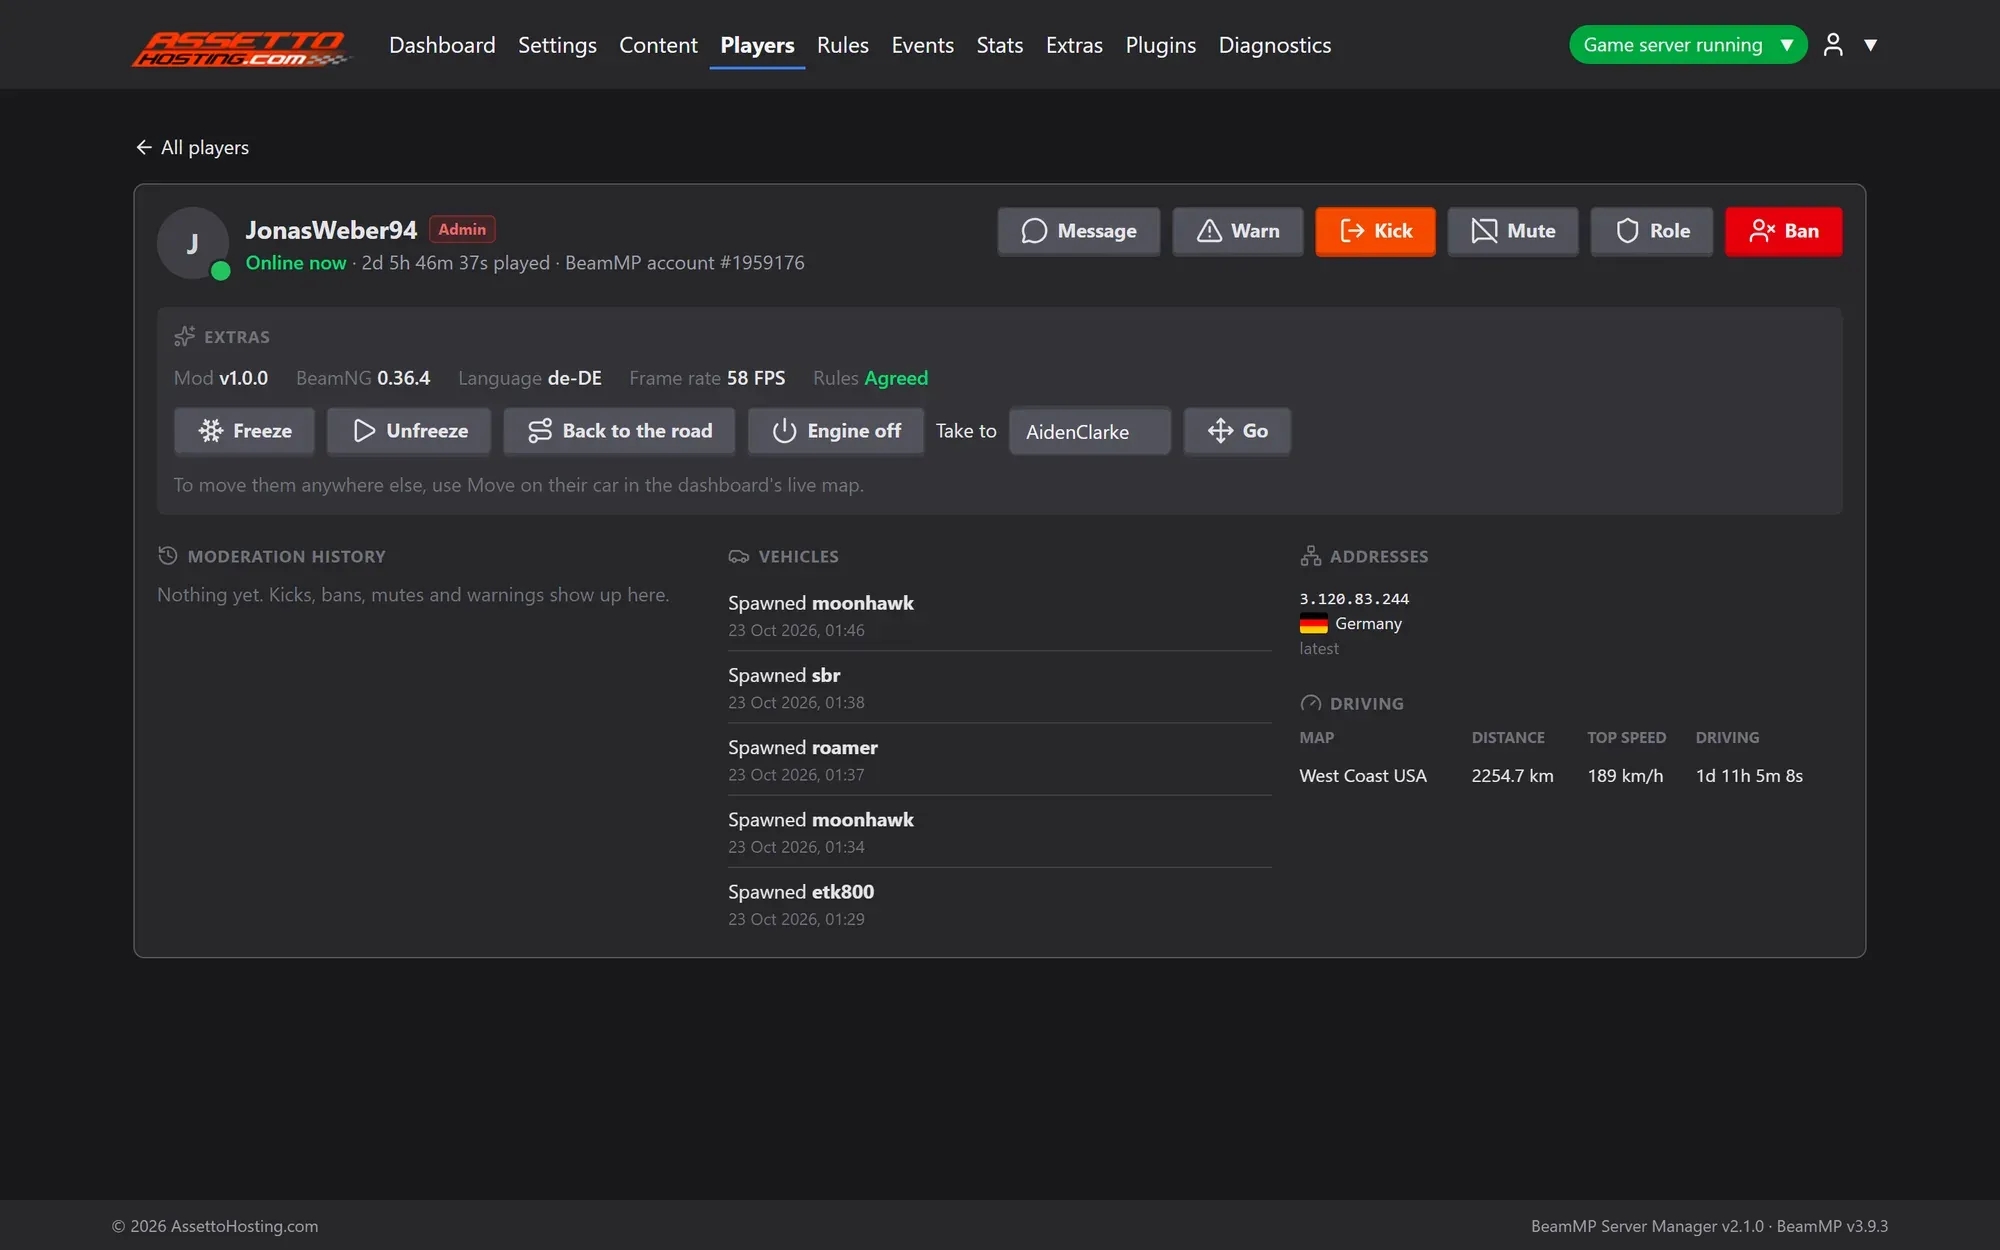Click the Extras section sparkle icon
The height and width of the screenshot is (1250, 2000).
point(184,336)
